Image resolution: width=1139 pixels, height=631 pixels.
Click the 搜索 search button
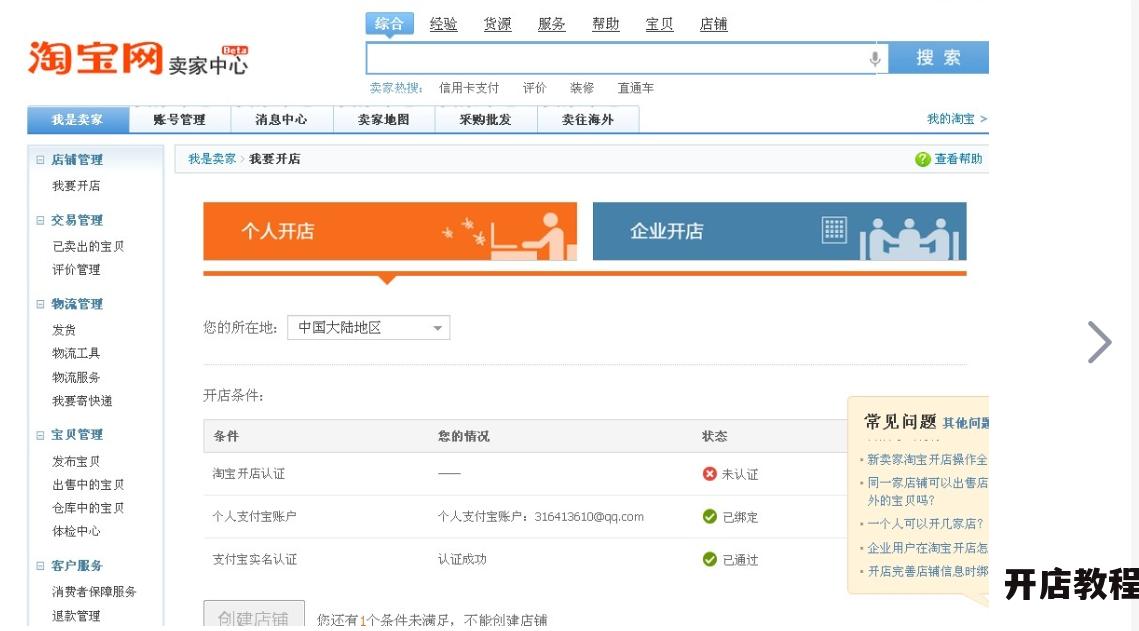pyautogui.click(x=939, y=57)
